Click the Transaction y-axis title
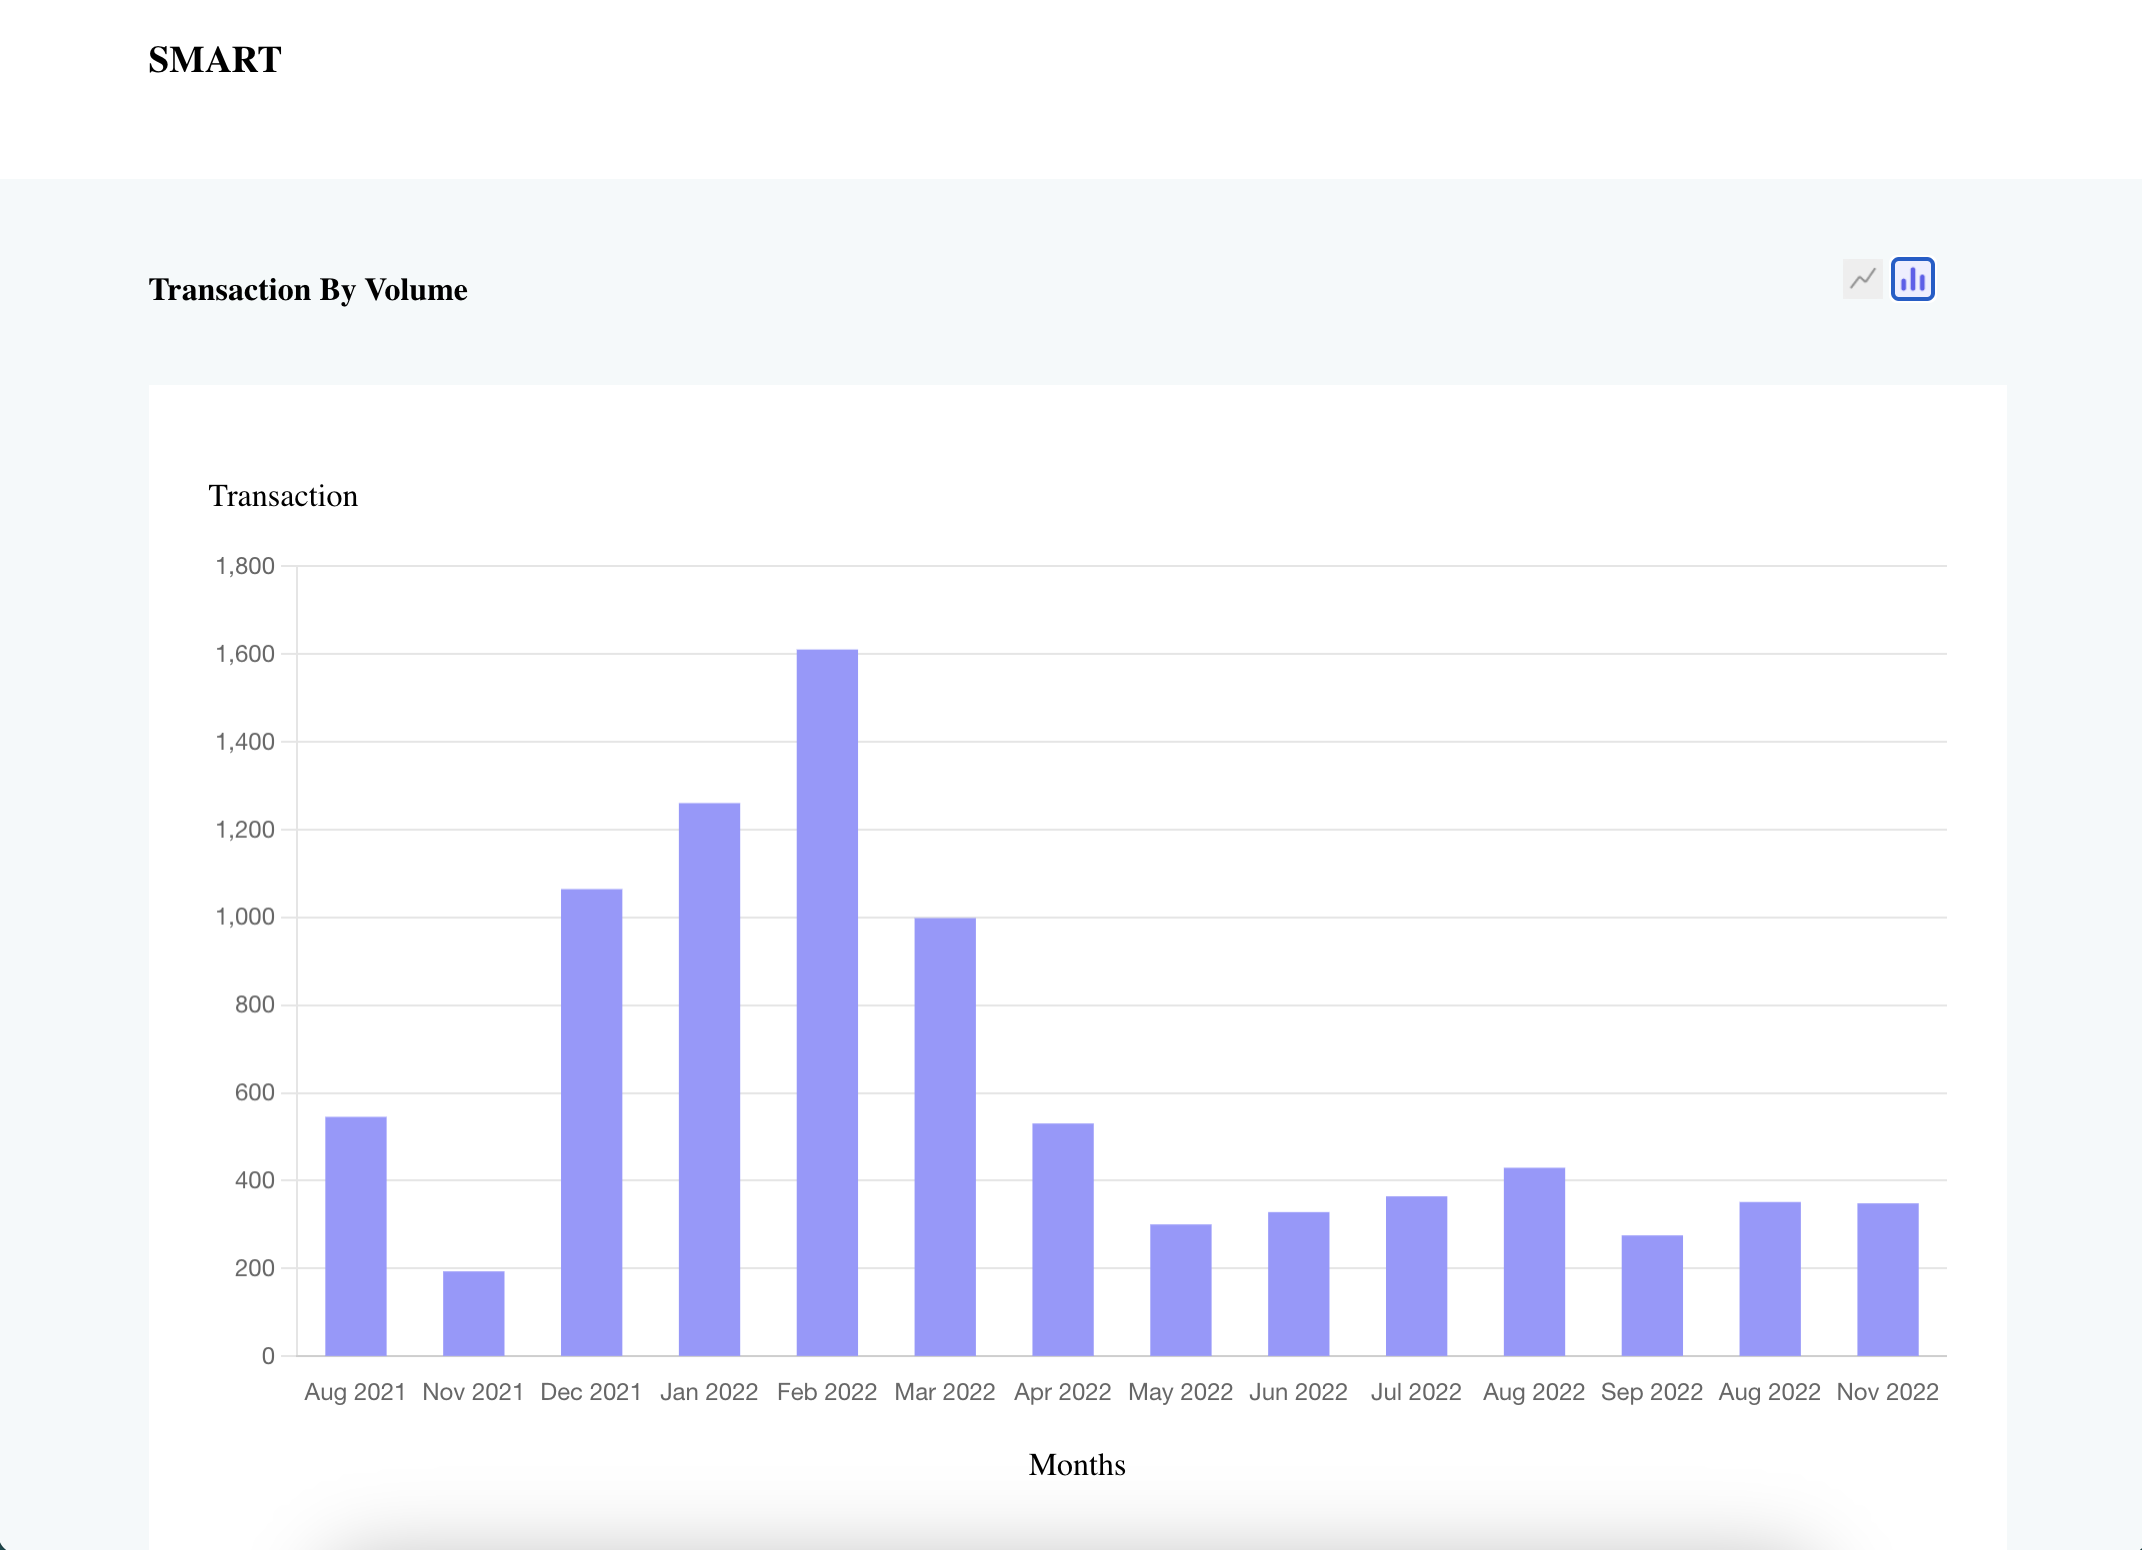2142x1550 pixels. [283, 496]
